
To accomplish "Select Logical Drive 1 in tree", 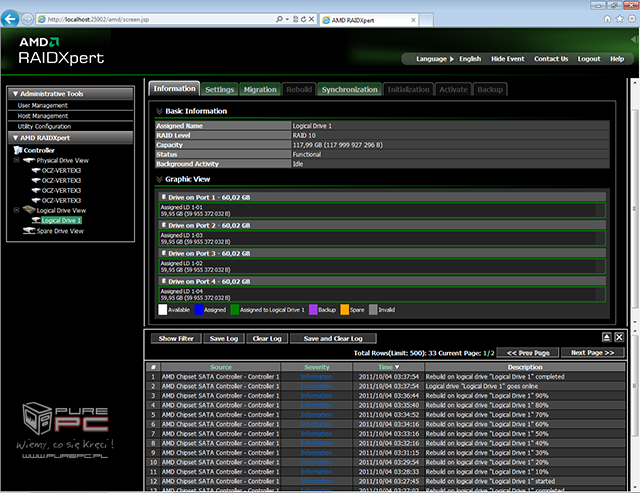I will 61,220.
